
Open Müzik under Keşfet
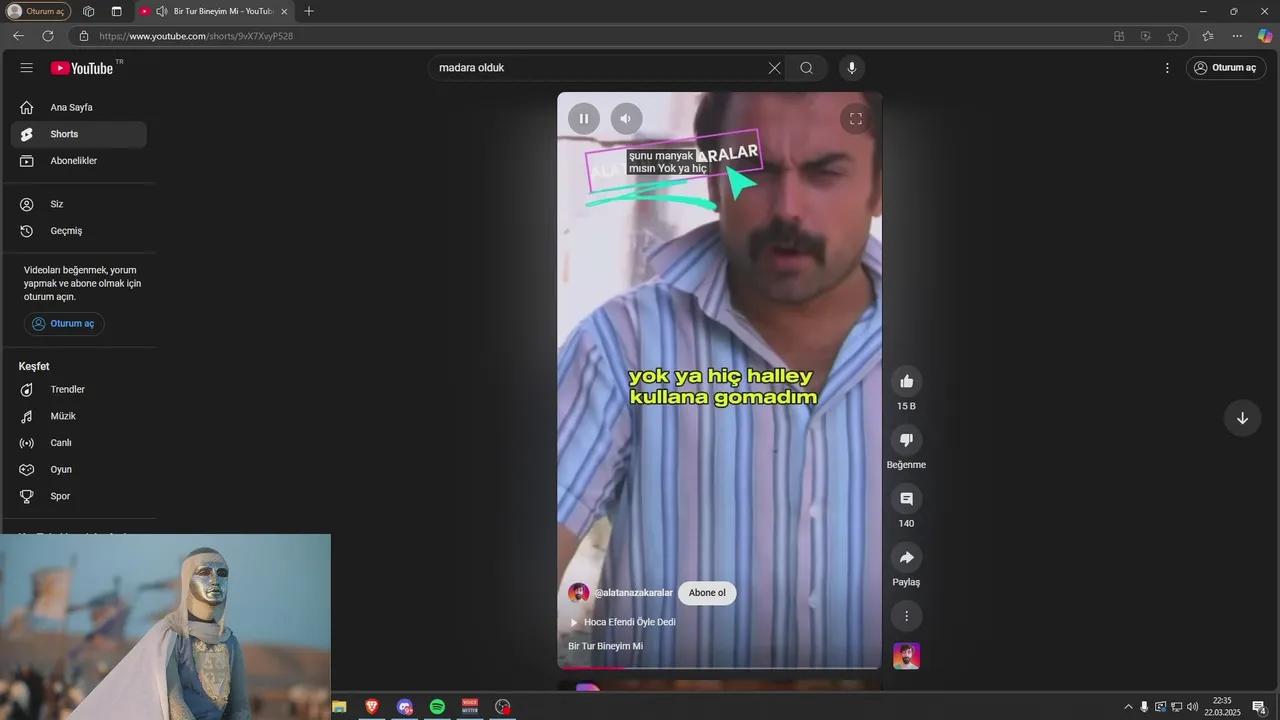pos(79,416)
